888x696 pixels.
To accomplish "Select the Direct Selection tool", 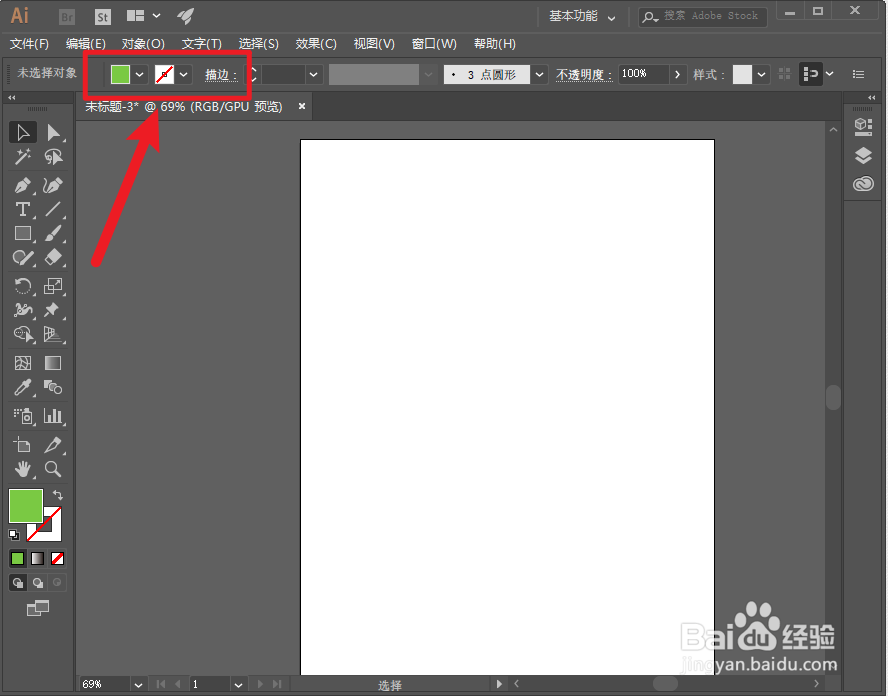I will (53, 133).
